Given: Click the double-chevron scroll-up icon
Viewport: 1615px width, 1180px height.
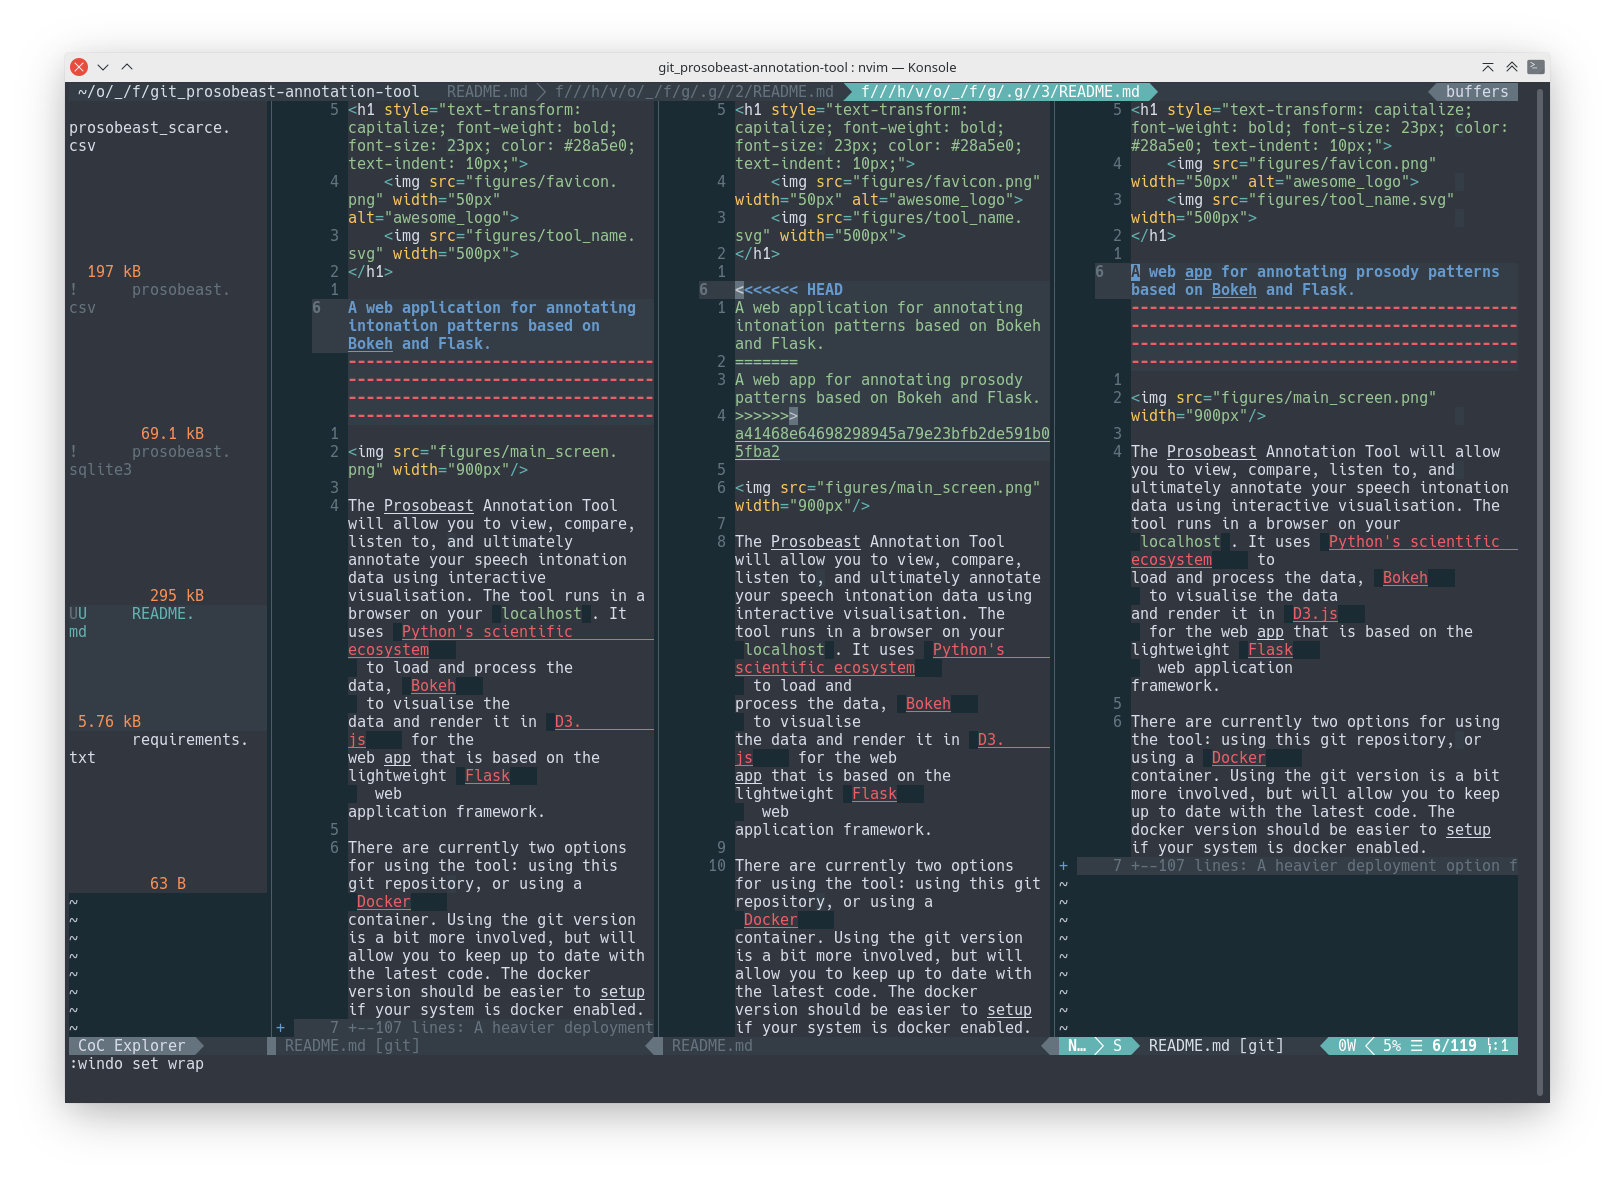Looking at the screenshot, I should (1512, 67).
